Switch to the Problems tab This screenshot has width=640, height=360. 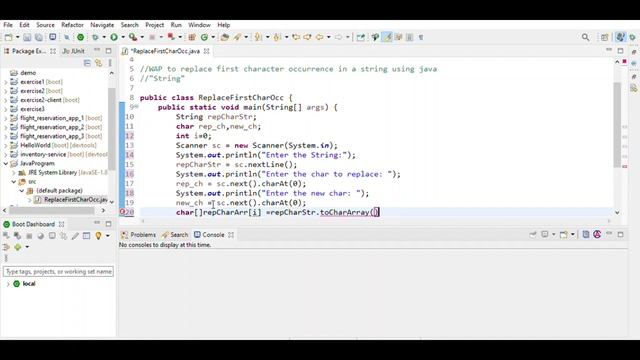(x=139, y=235)
